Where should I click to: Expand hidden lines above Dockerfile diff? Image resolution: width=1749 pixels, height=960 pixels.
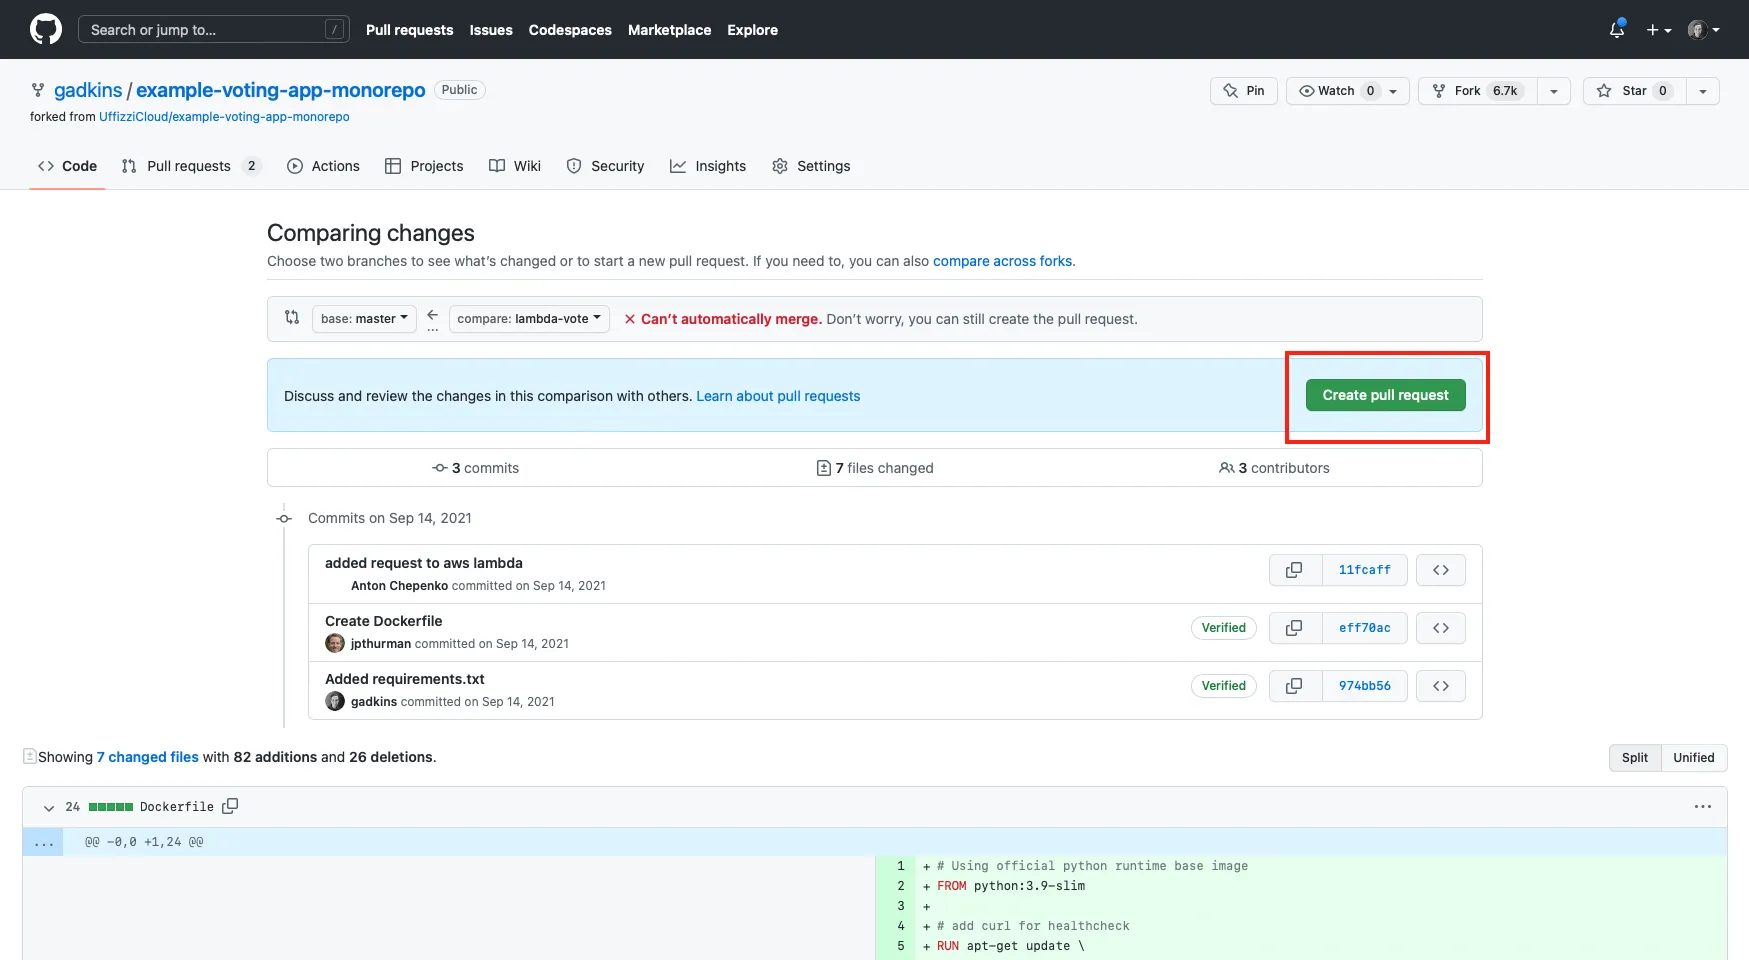pyautogui.click(x=43, y=842)
